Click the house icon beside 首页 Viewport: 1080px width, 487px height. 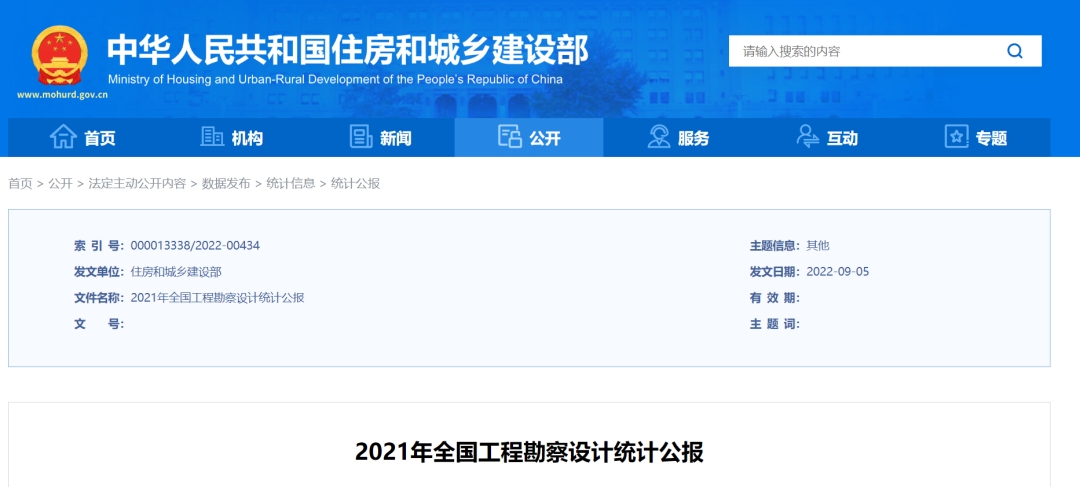[63, 137]
